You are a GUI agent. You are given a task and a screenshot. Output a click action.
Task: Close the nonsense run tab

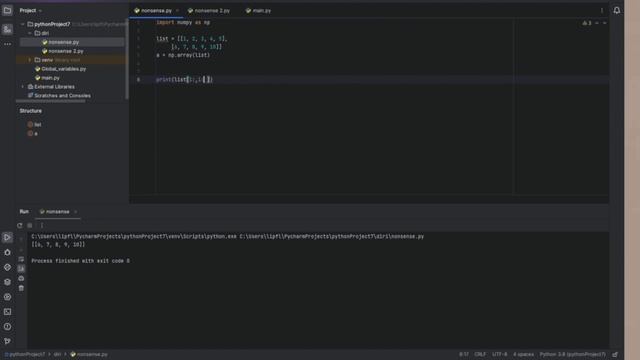pyautogui.click(x=76, y=212)
